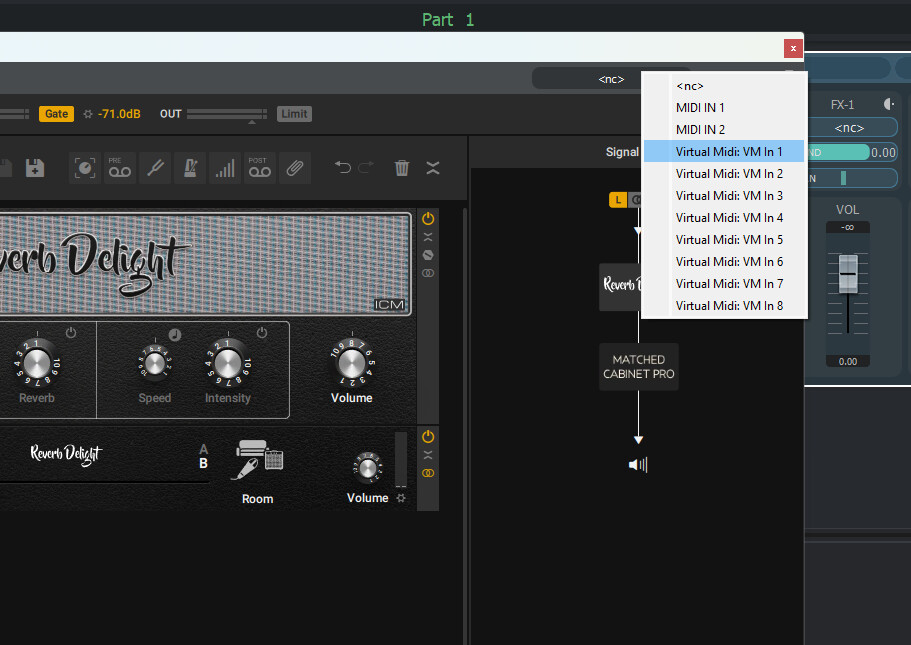Click the FX-1 VOL fader handle
The height and width of the screenshot is (645, 911).
pyautogui.click(x=848, y=274)
